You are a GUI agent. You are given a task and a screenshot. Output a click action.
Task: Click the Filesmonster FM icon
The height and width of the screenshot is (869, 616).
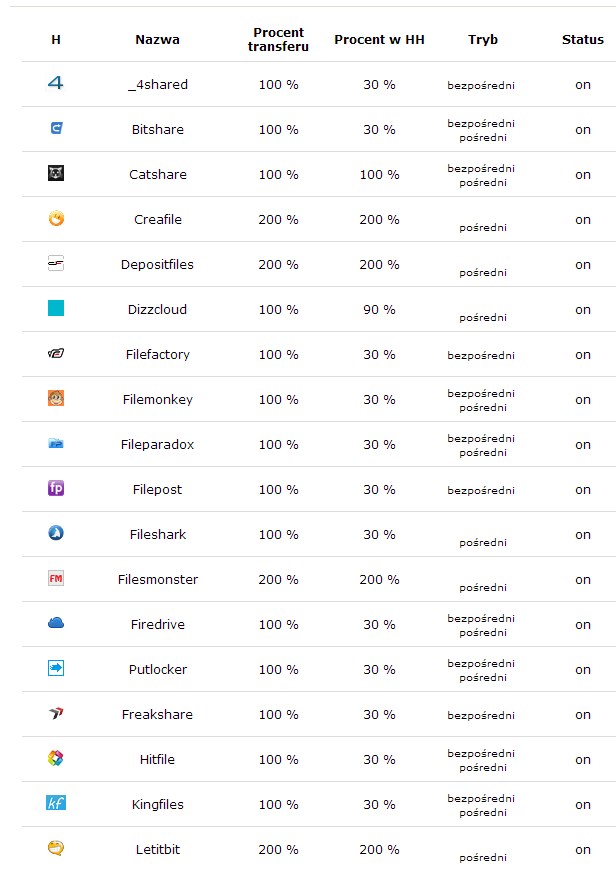point(56,579)
